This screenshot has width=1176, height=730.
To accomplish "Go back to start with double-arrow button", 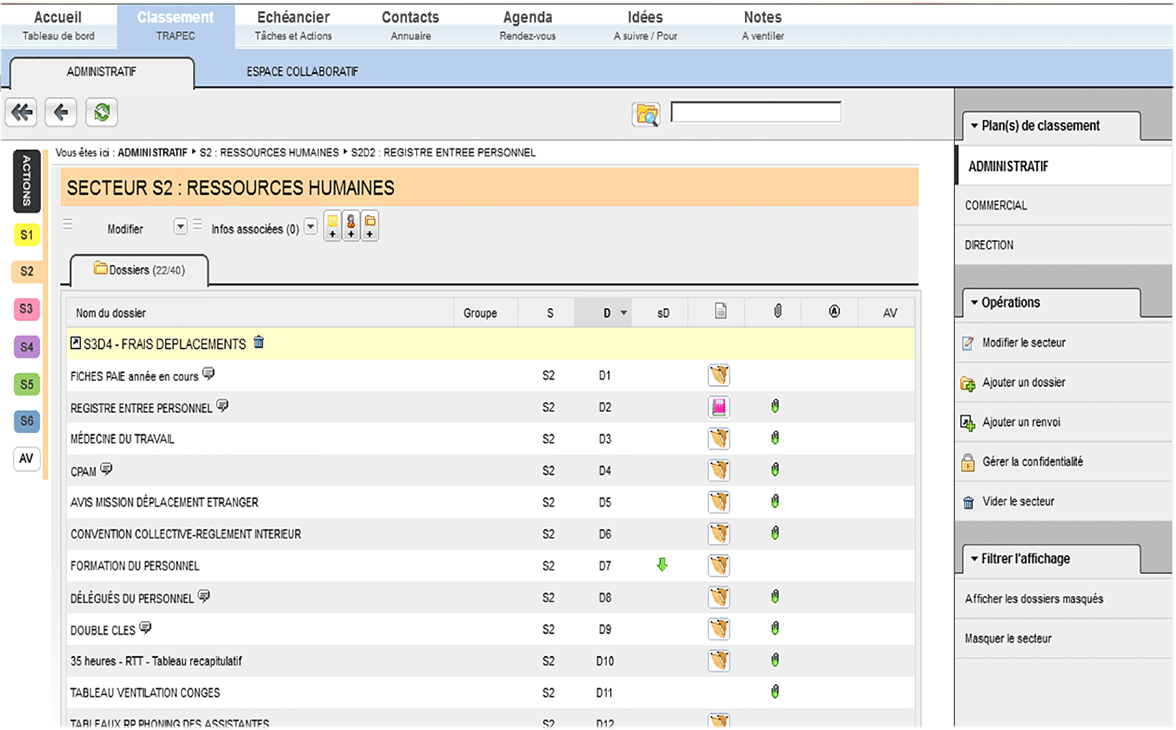I will pyautogui.click(x=21, y=113).
